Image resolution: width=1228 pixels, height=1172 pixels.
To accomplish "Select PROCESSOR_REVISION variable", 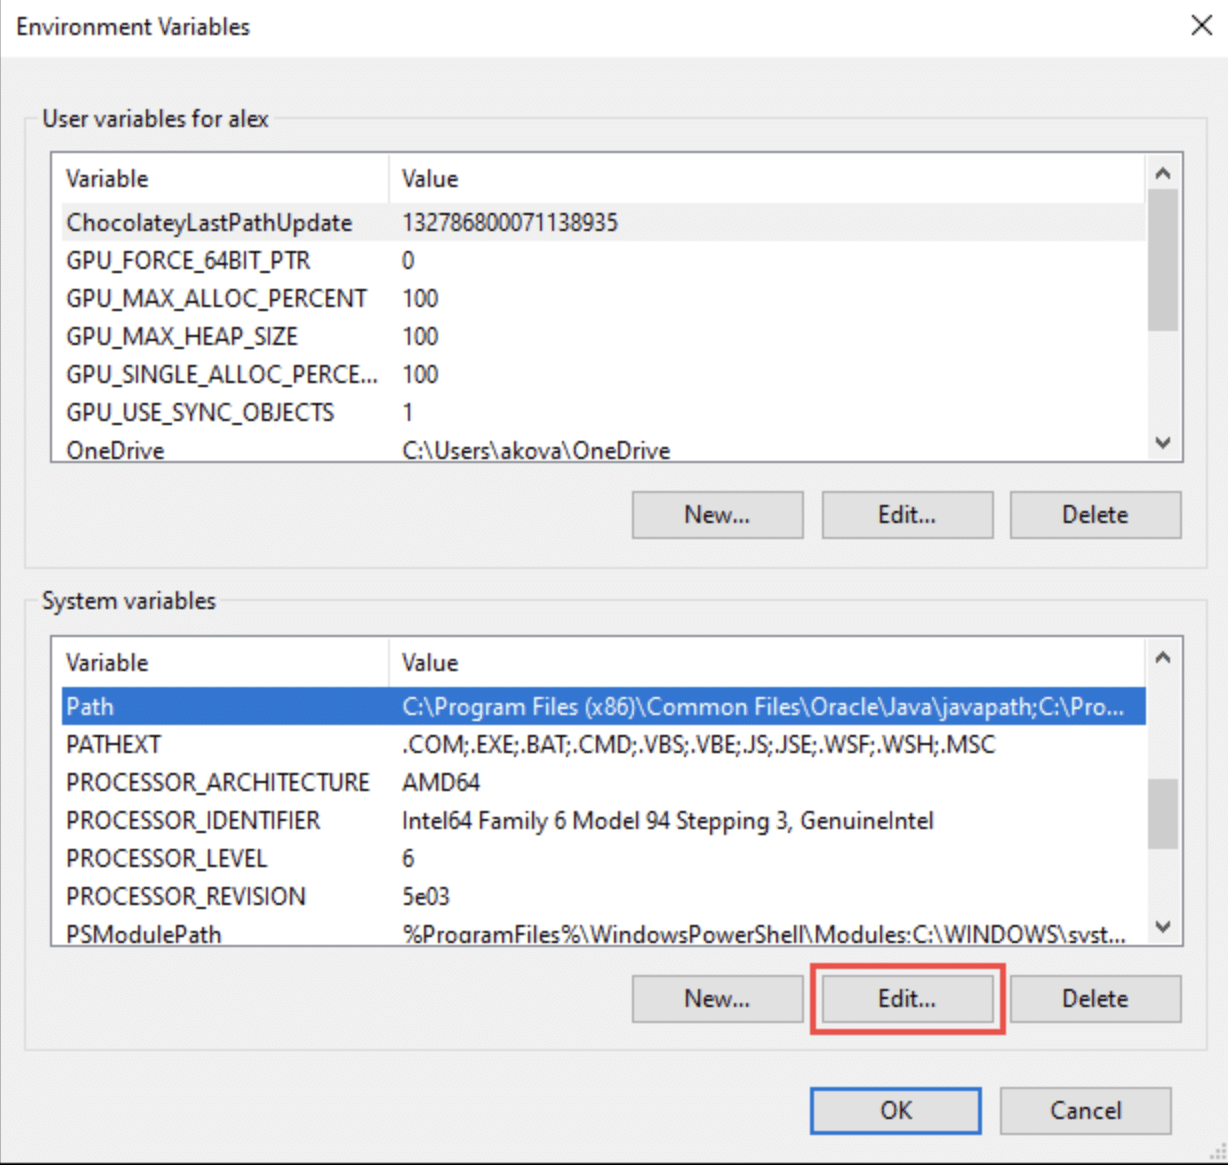I will [x=603, y=897].
